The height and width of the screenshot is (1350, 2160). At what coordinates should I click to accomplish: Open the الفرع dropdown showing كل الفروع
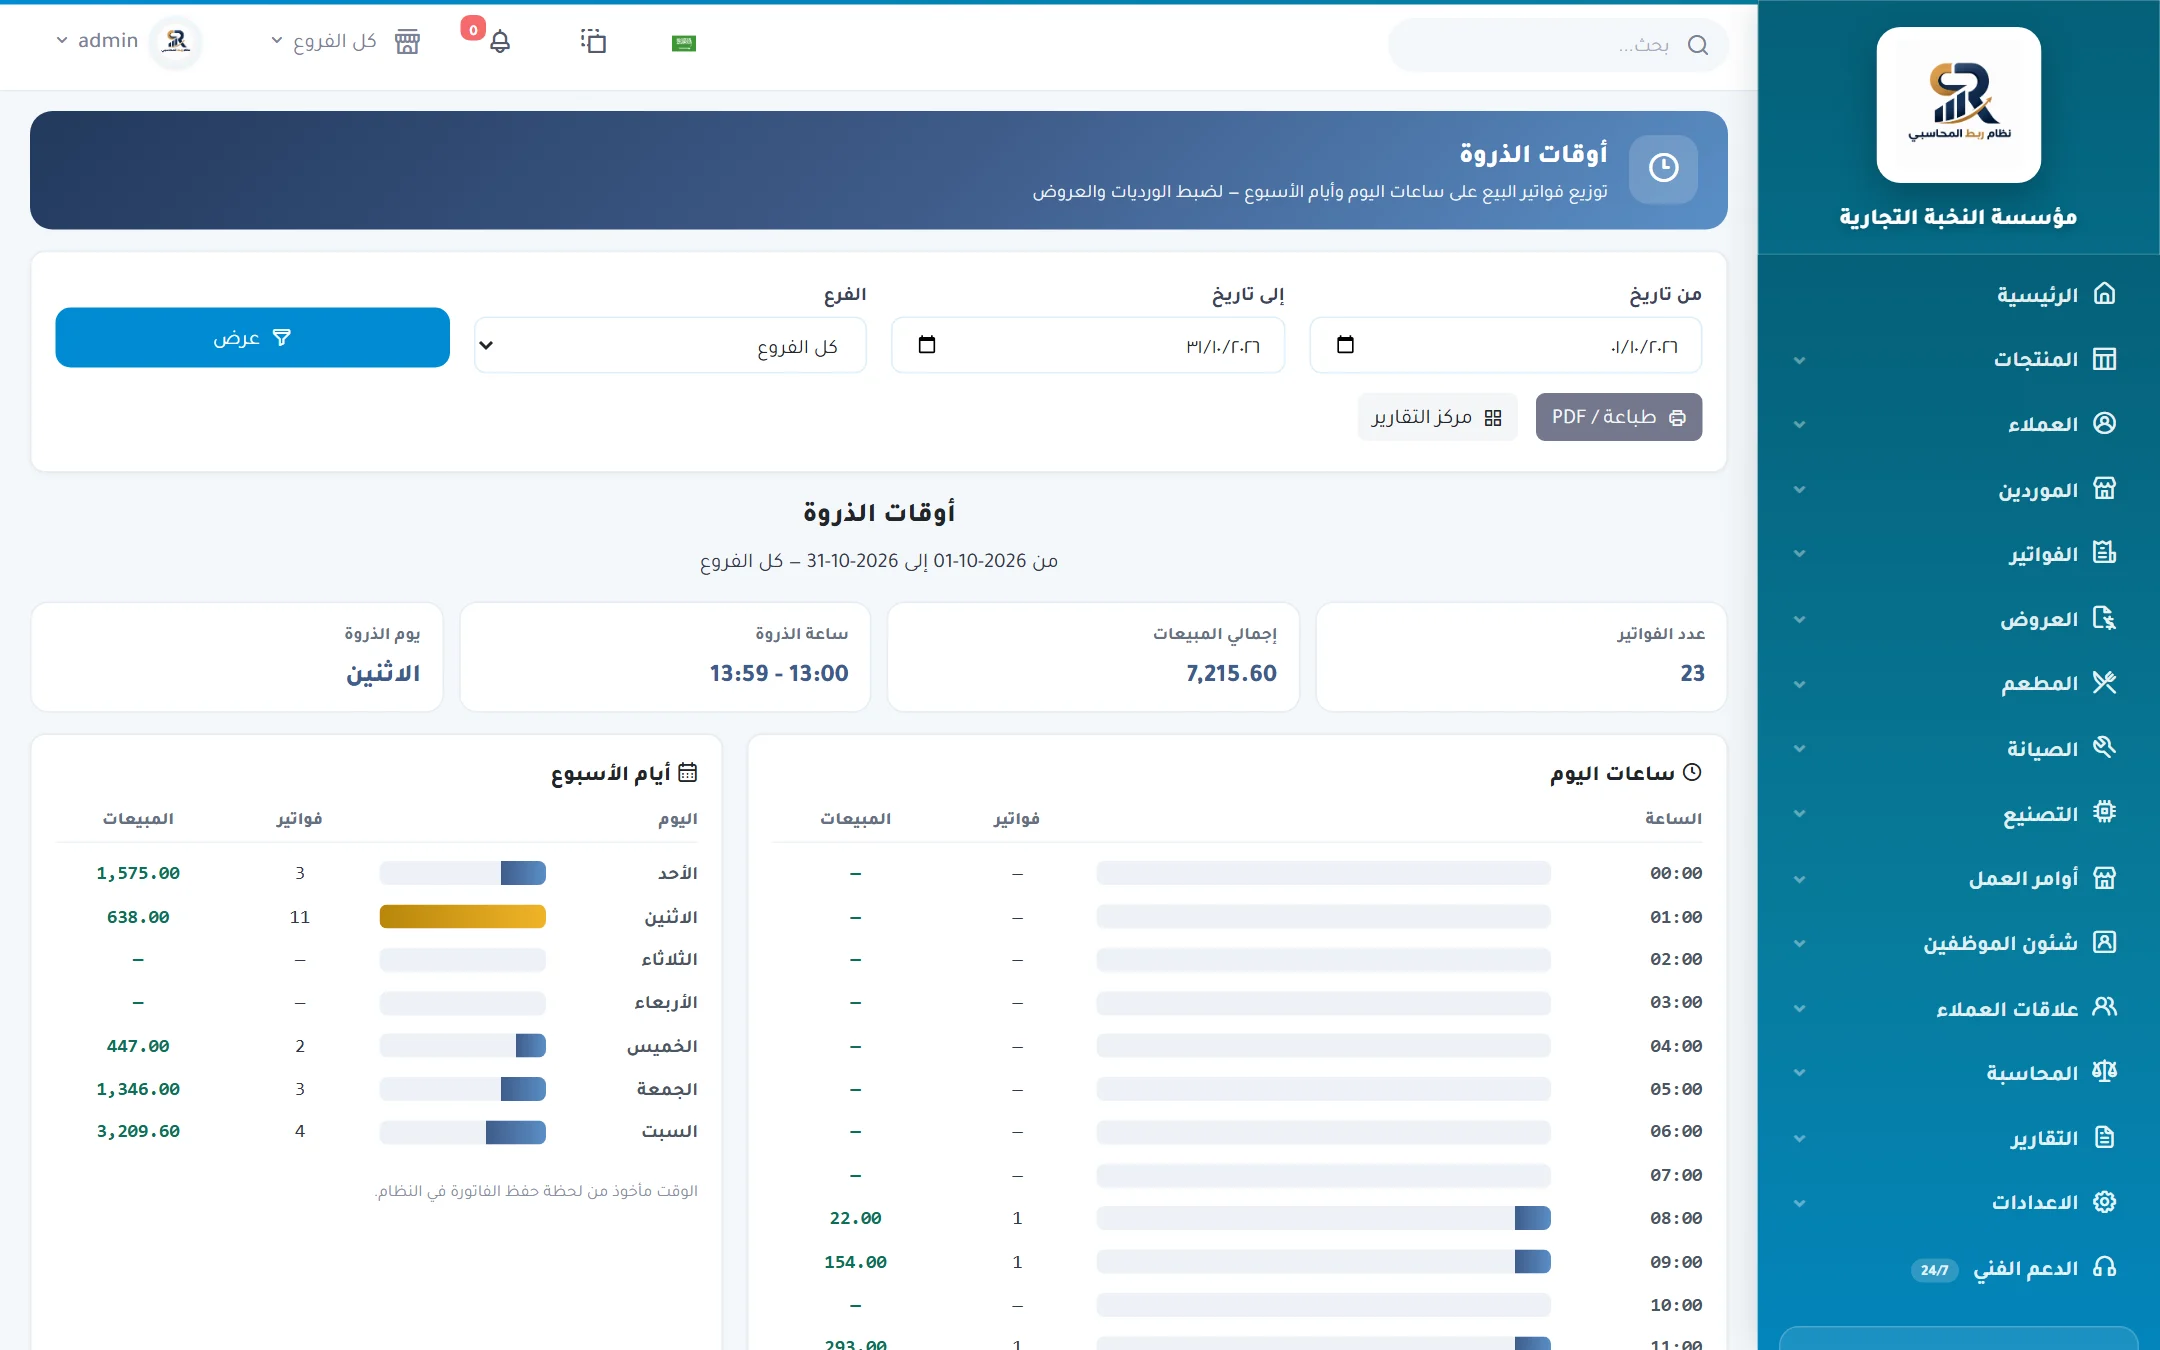(670, 346)
